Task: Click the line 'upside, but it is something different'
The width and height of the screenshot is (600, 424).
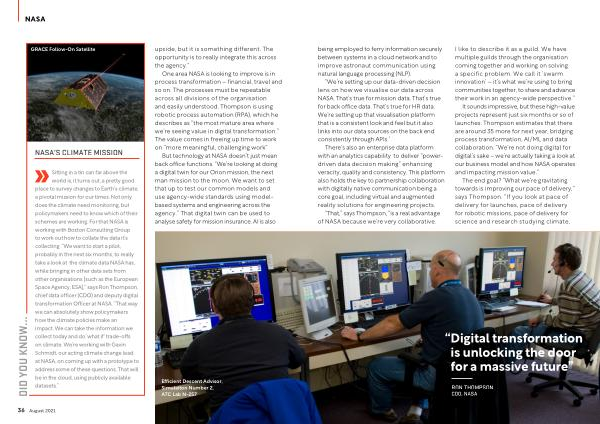Action: (x=214, y=49)
